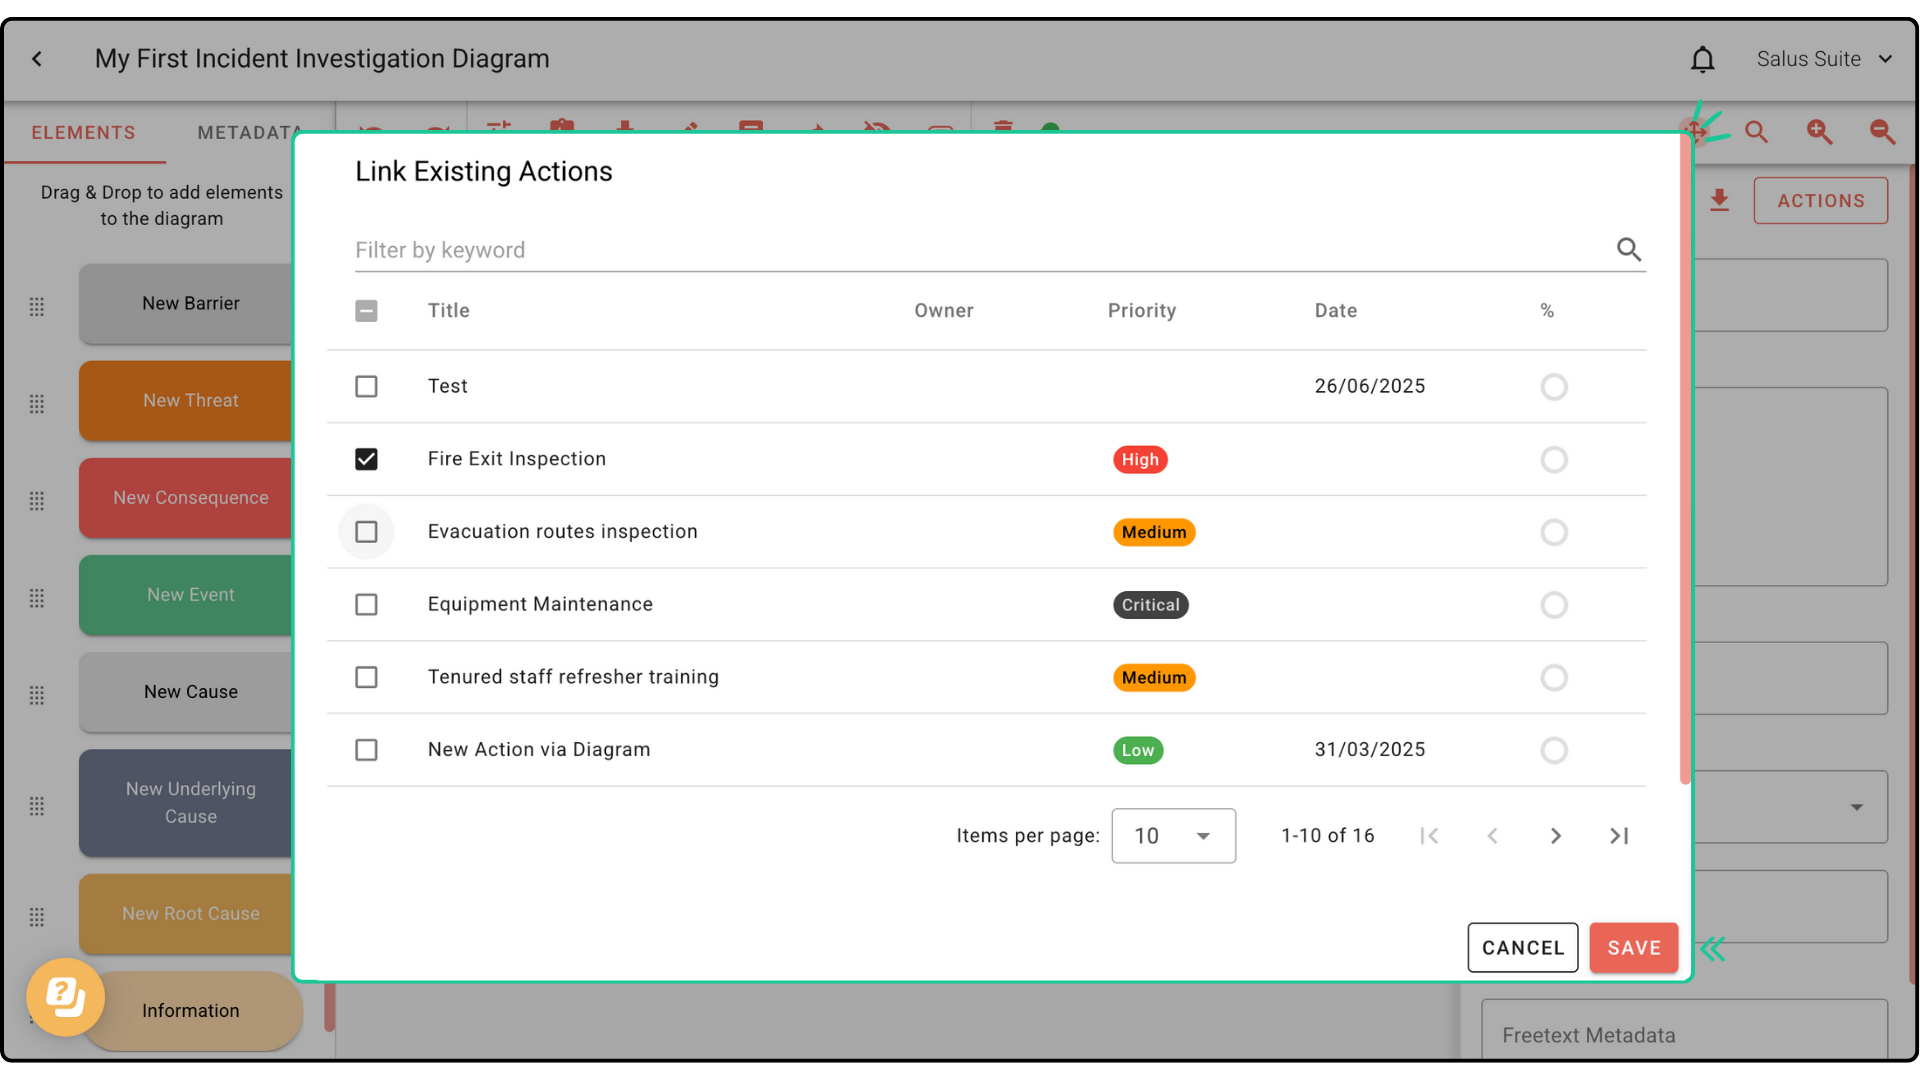Click the back arrow beside diagram title
Viewport: 1920px width, 1080px height.
point(37,59)
